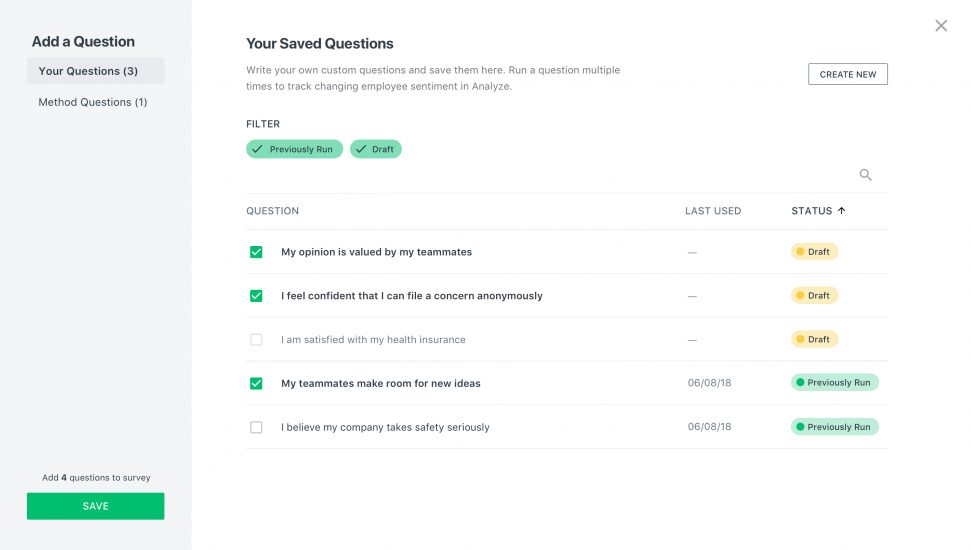The width and height of the screenshot is (971, 550).
Task: Toggle off the Draft filter chip
Action: (x=375, y=149)
